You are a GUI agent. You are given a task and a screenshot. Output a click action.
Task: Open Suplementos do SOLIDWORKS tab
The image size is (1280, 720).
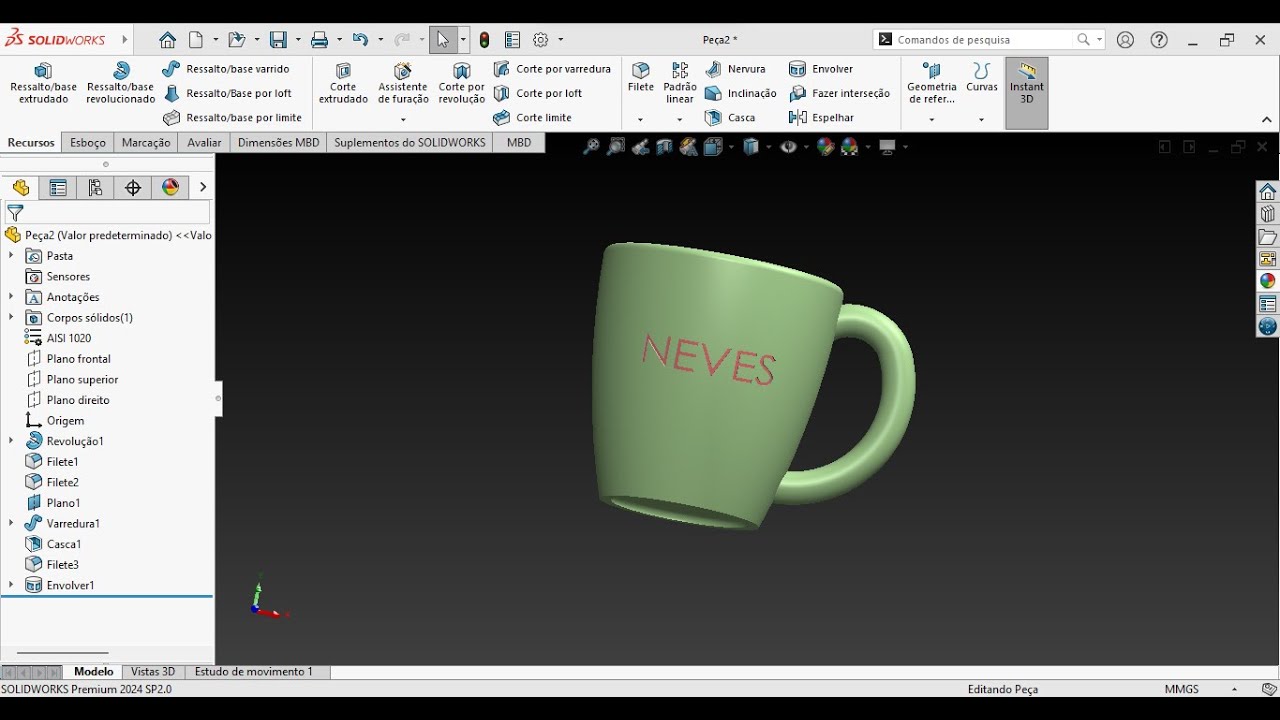[x=410, y=143]
